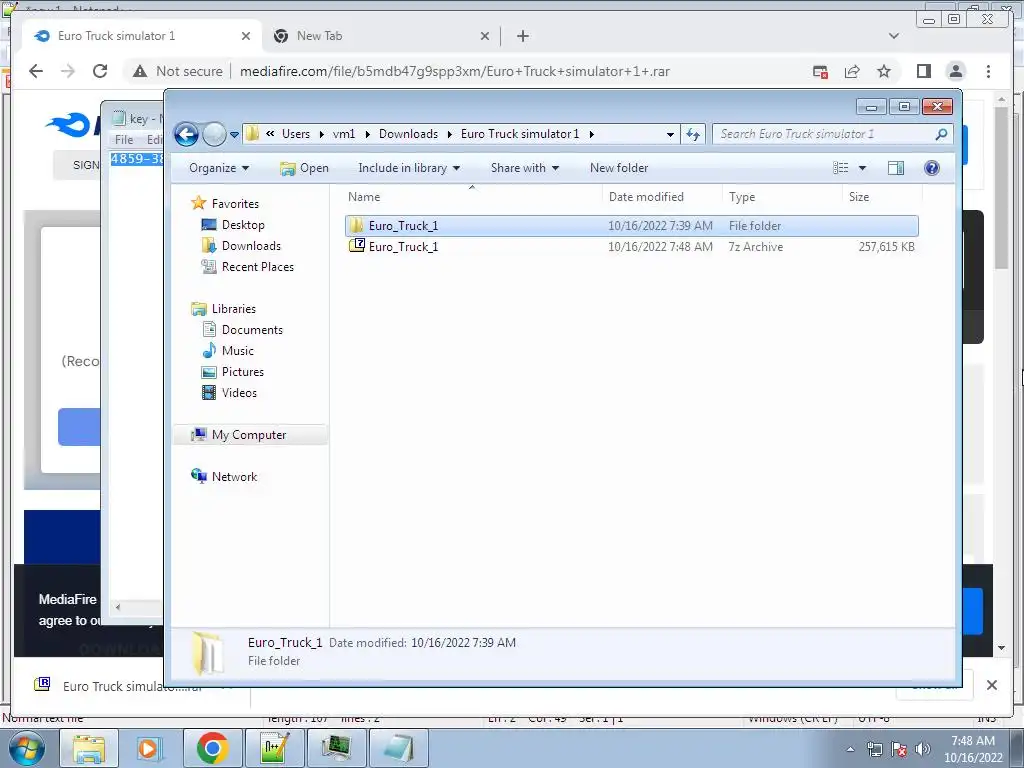
Task: Expand the arrow after Euro Truck simulator 1 breadcrumb
Action: (592, 135)
